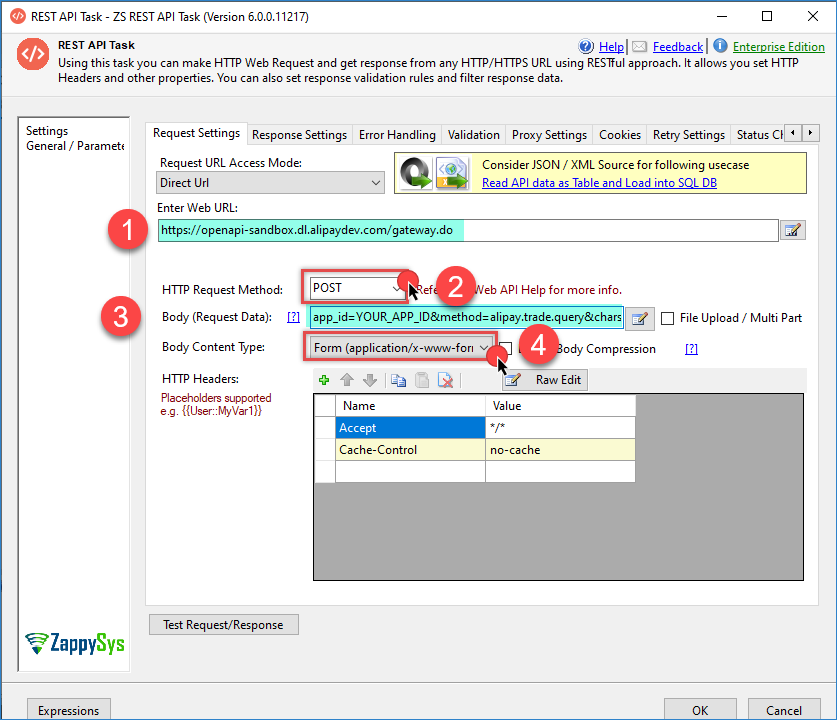Viewport: 837px width, 720px height.
Task: Toggle the Body Compression checkbox
Action: (x=506, y=349)
